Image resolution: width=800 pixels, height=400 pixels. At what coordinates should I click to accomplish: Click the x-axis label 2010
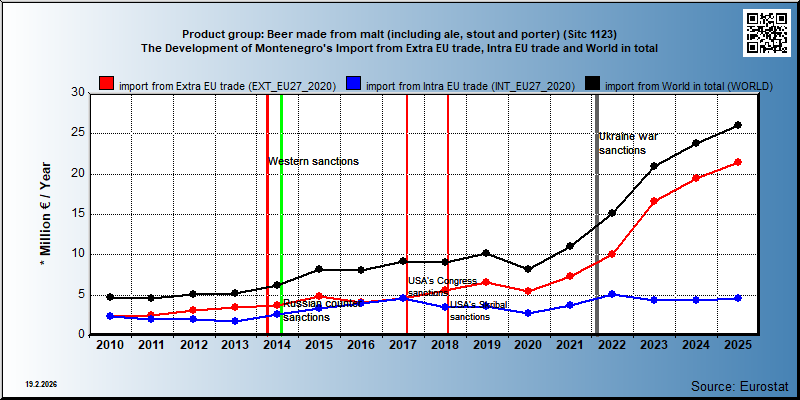tap(110, 345)
